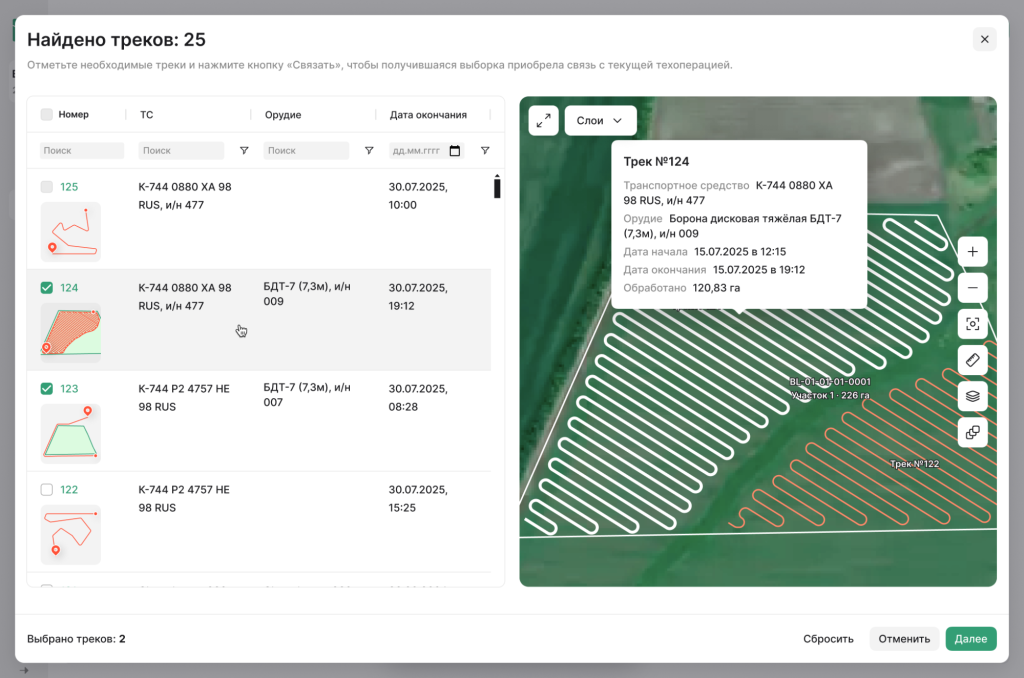Select the ruler measurement tool
The height and width of the screenshot is (678, 1024).
tap(972, 360)
